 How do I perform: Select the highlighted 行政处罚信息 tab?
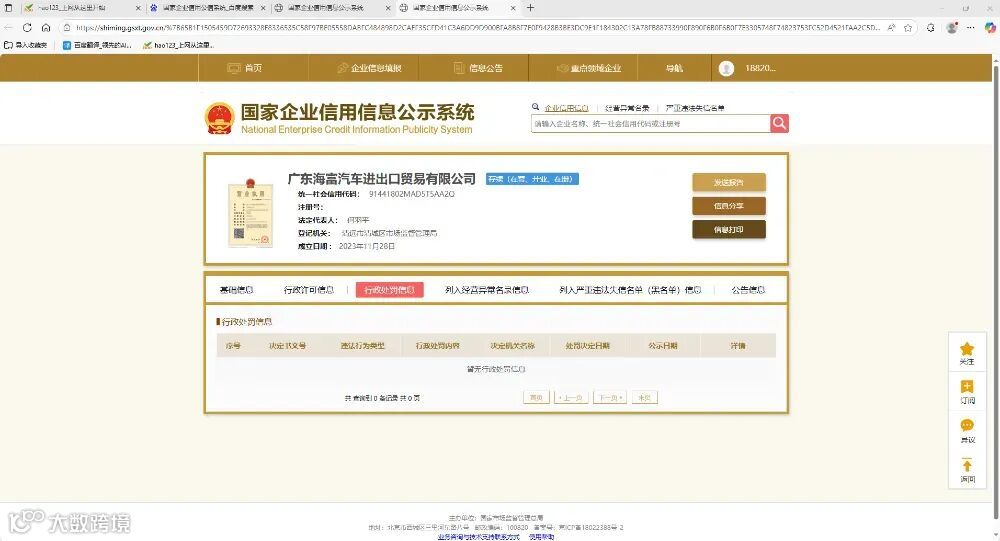[389, 290]
